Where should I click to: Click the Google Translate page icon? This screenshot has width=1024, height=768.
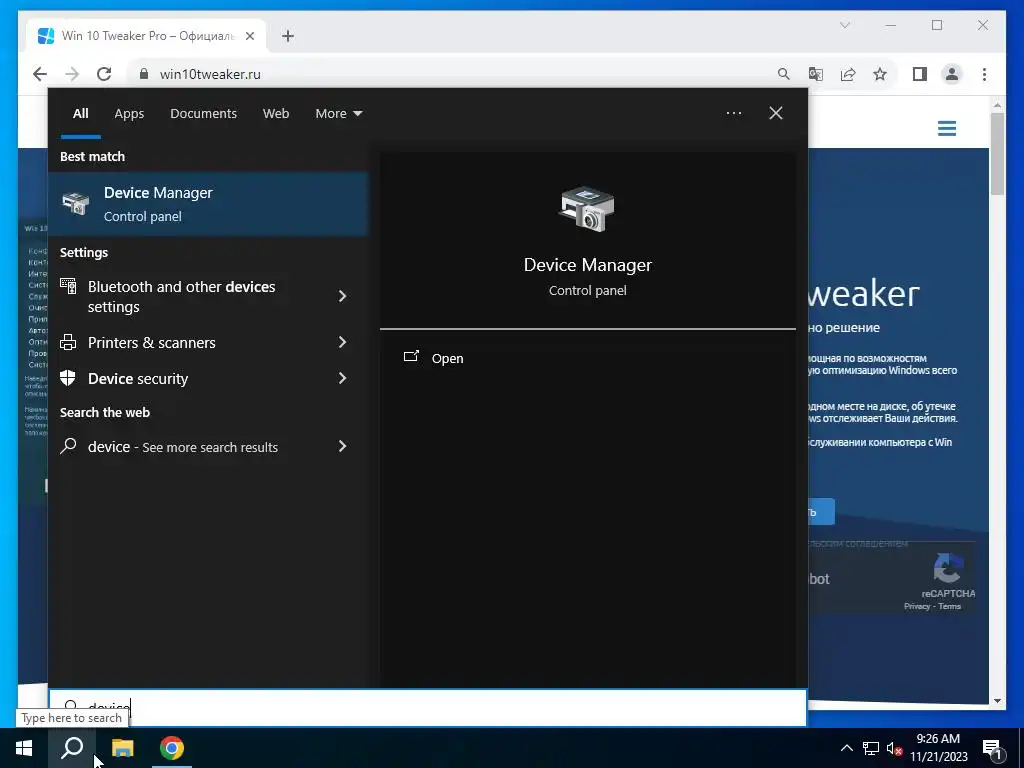coord(816,74)
